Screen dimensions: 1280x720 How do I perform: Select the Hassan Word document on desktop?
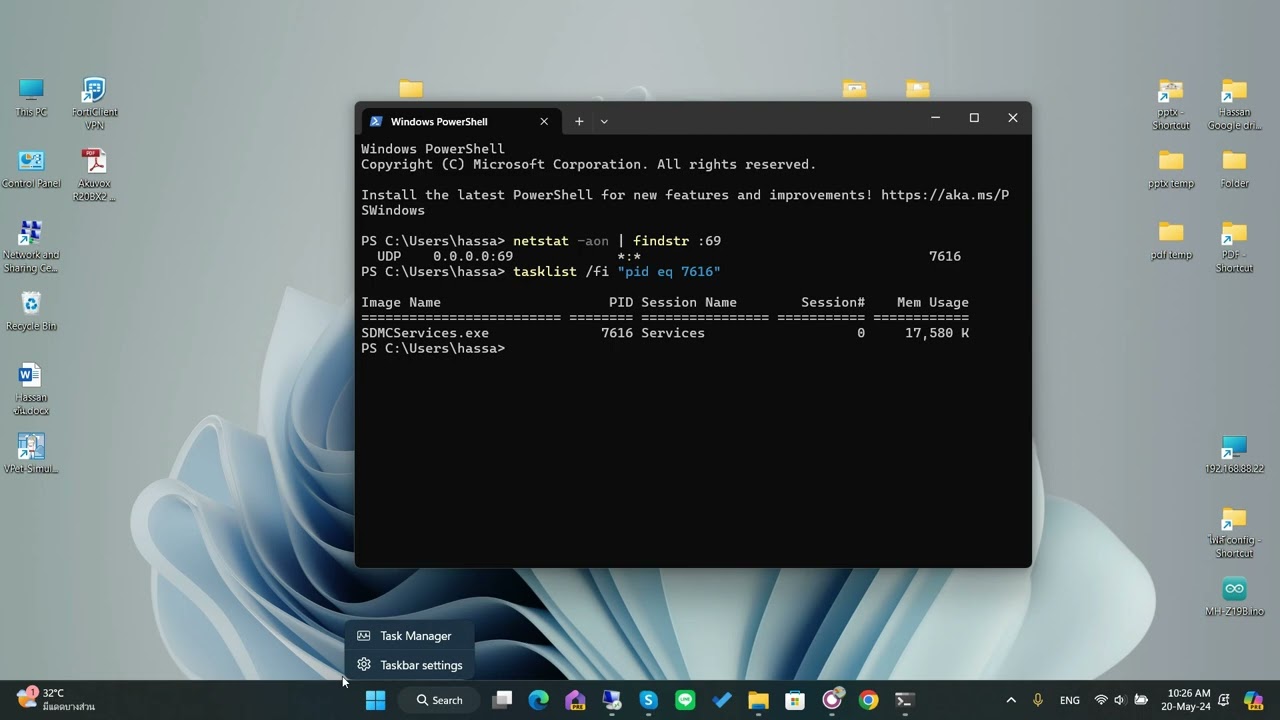[31, 389]
